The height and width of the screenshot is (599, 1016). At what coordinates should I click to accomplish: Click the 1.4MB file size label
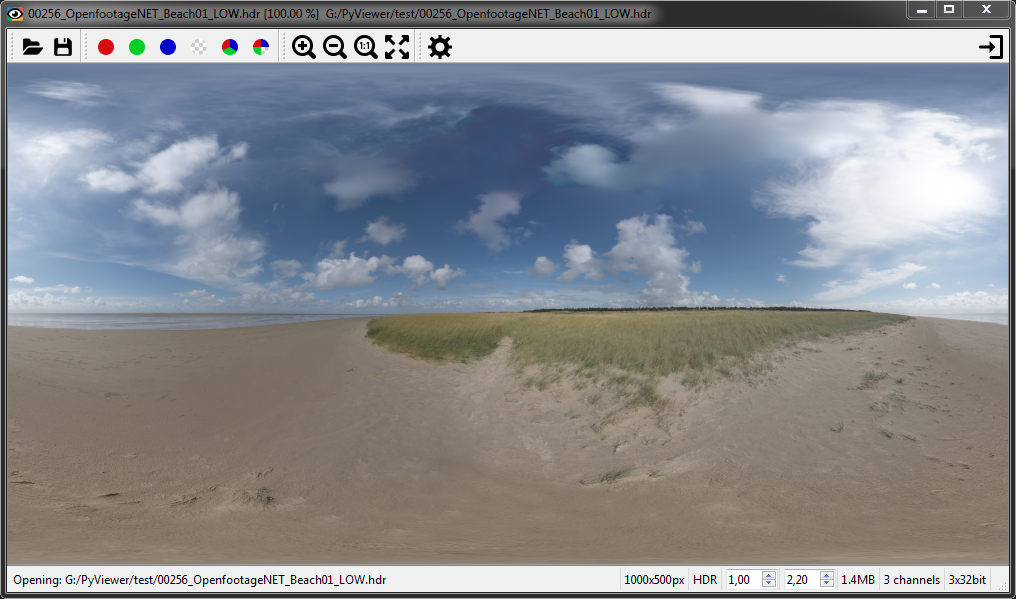(858, 580)
